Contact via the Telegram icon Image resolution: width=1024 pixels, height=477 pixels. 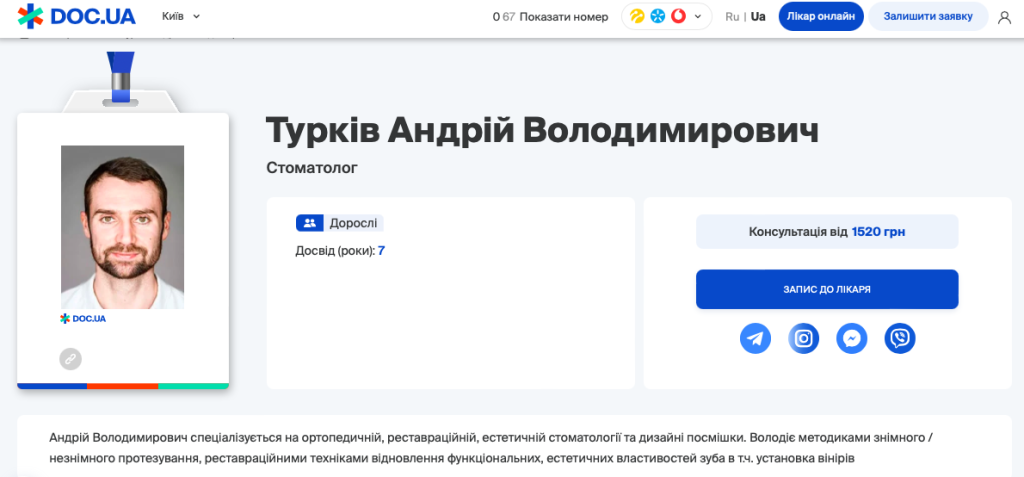(x=755, y=339)
